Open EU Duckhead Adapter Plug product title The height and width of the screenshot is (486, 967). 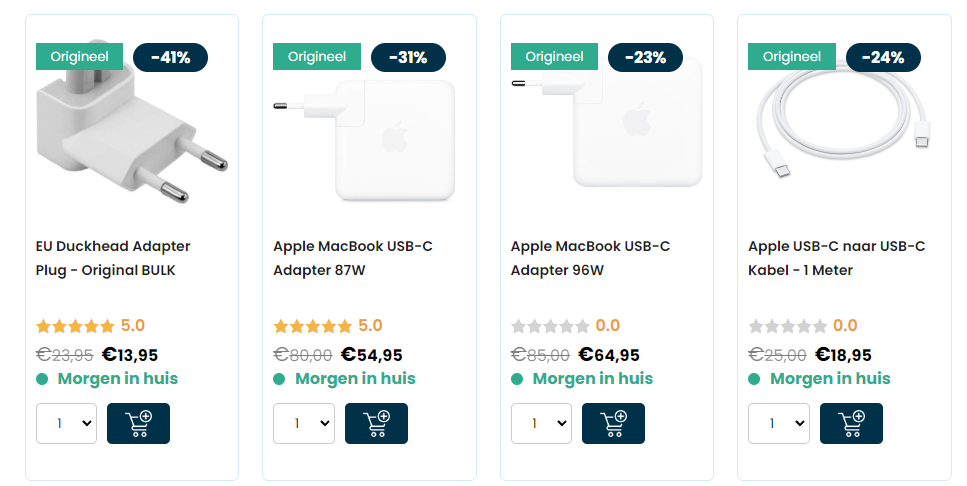(x=113, y=258)
